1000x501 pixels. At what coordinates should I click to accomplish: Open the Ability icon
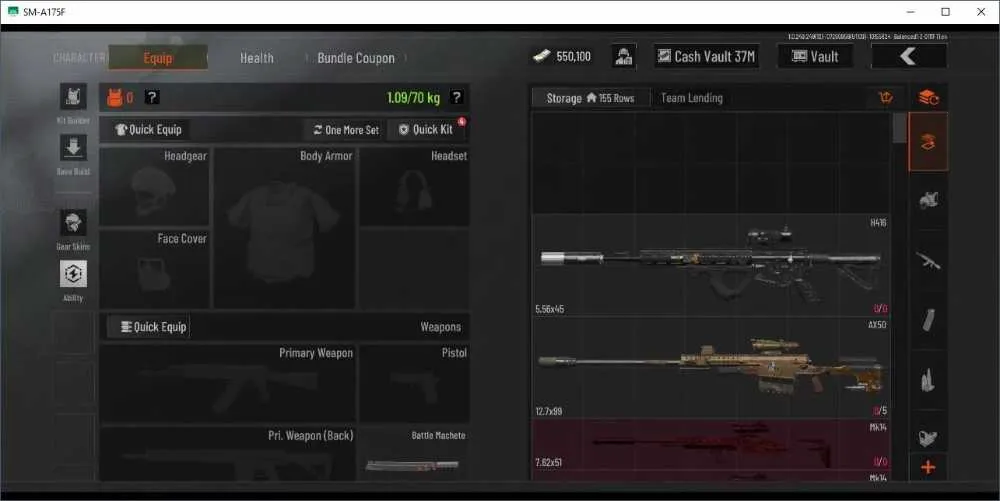pos(73,274)
